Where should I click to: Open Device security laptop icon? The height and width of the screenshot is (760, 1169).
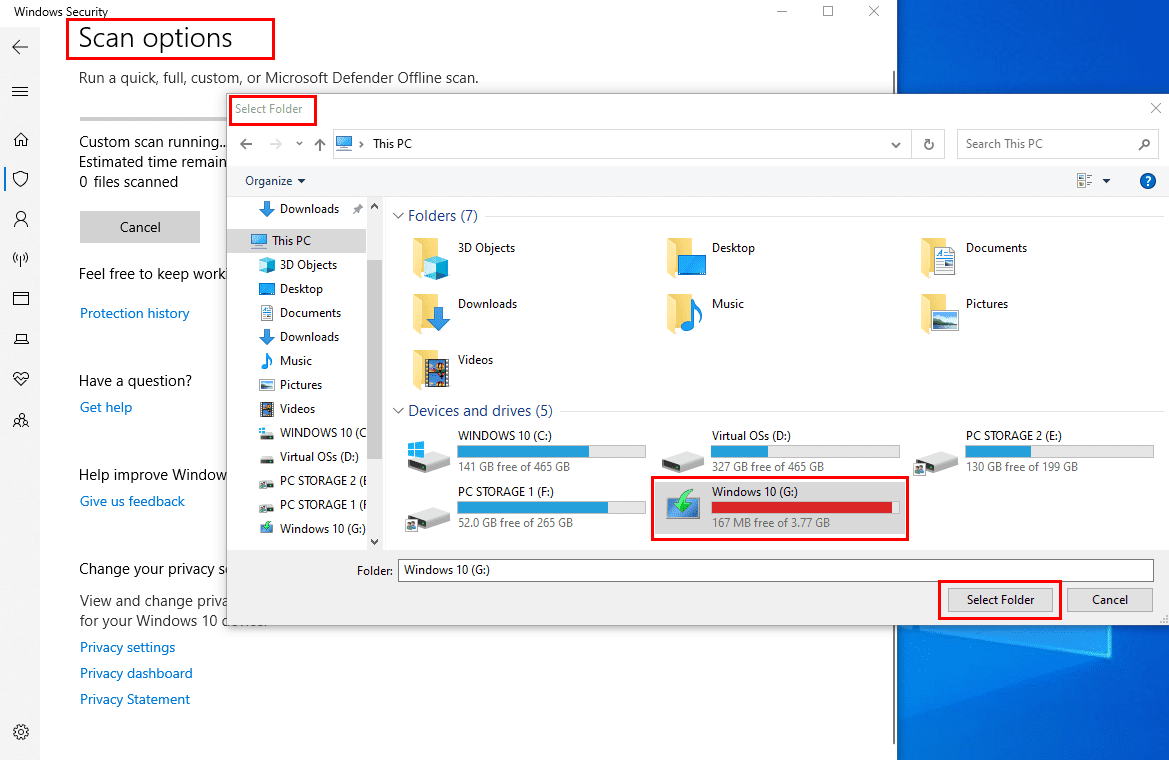pos(21,339)
